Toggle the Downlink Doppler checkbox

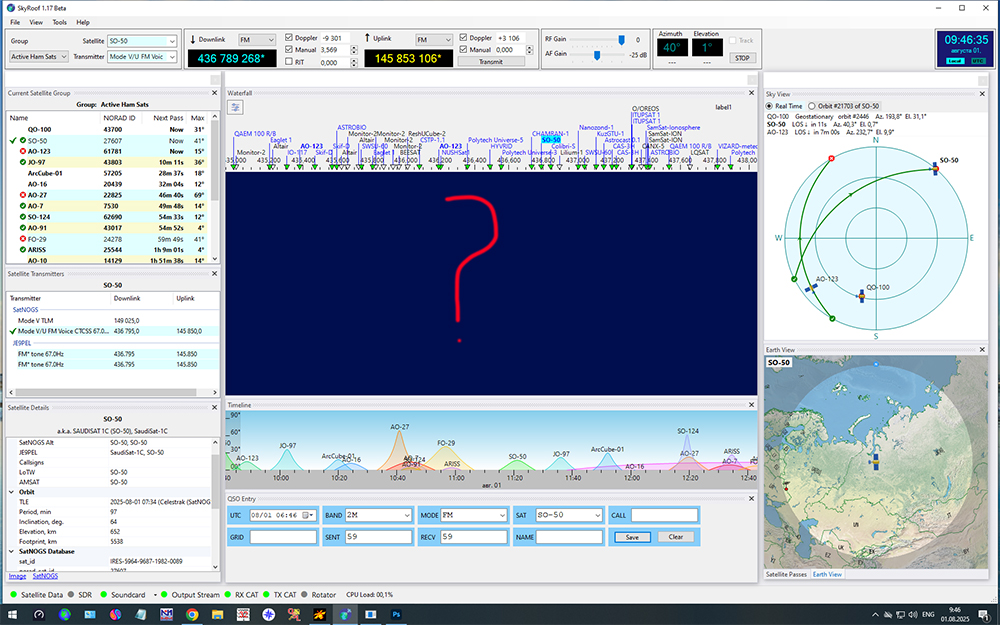point(289,38)
